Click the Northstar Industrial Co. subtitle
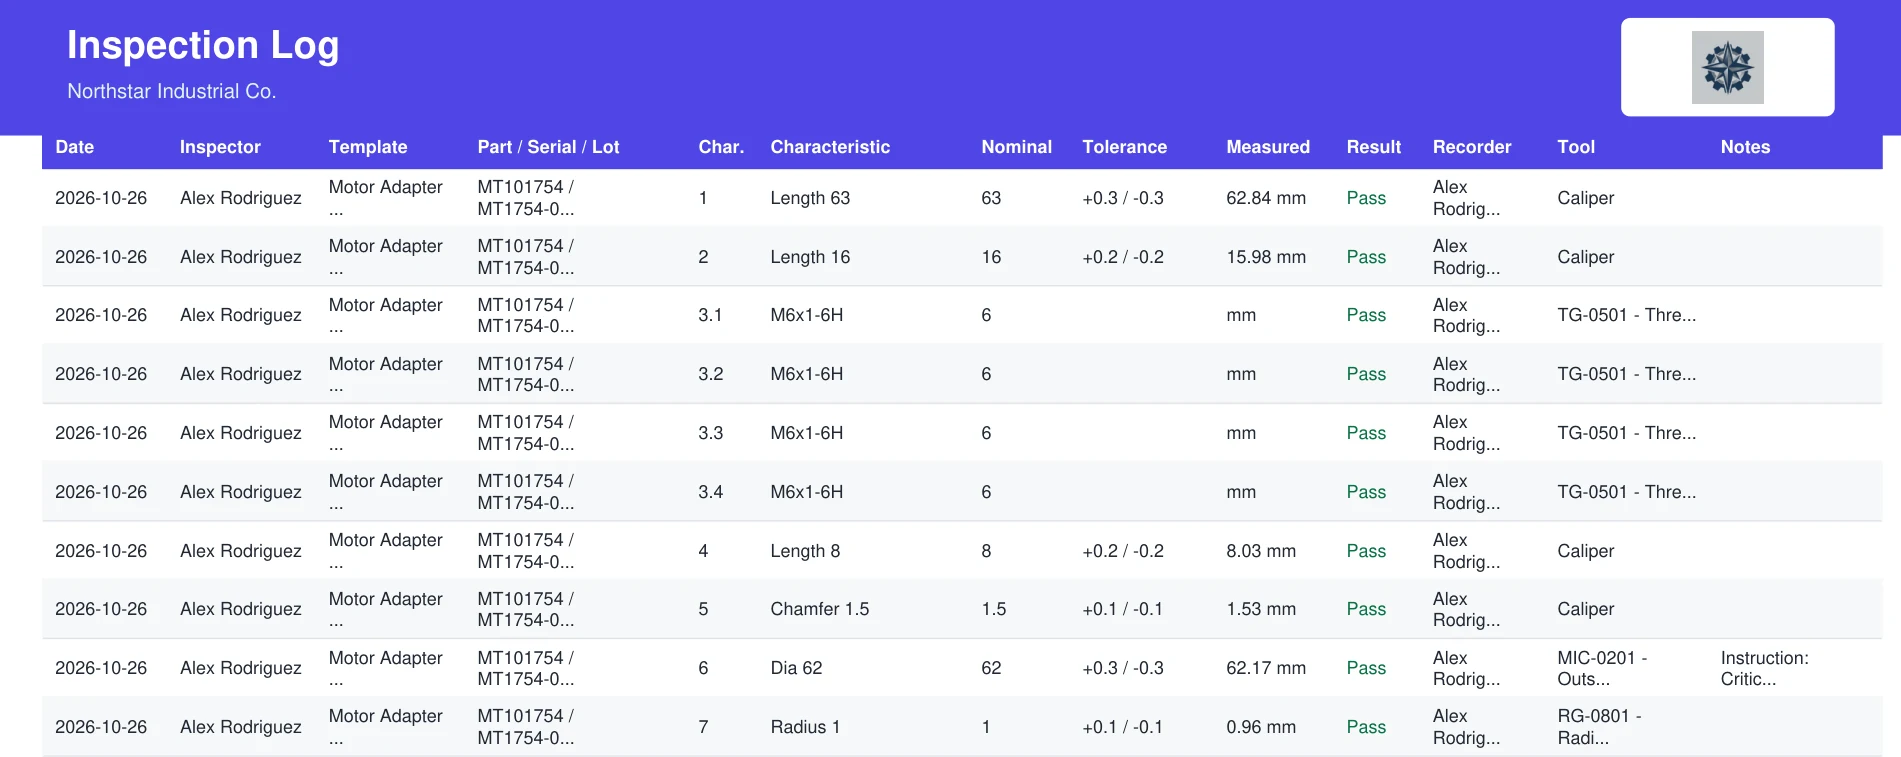The height and width of the screenshot is (757, 1901). (171, 91)
